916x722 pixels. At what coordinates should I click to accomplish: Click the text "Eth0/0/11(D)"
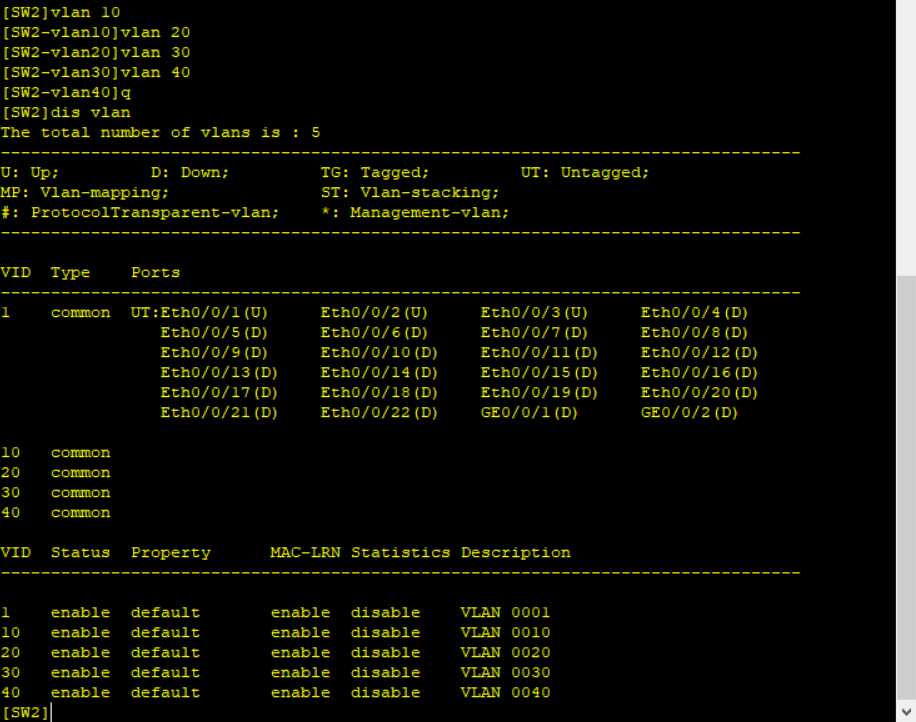point(539,353)
